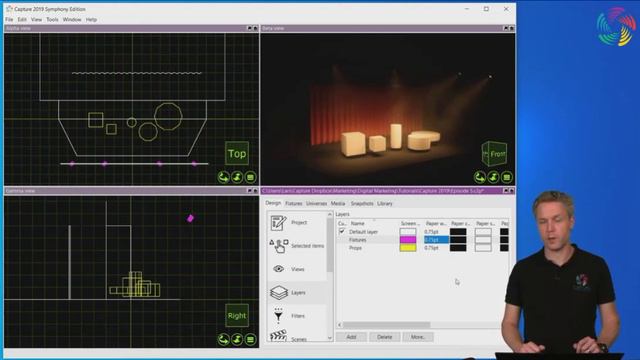Open the Selected items section

pos(297,246)
